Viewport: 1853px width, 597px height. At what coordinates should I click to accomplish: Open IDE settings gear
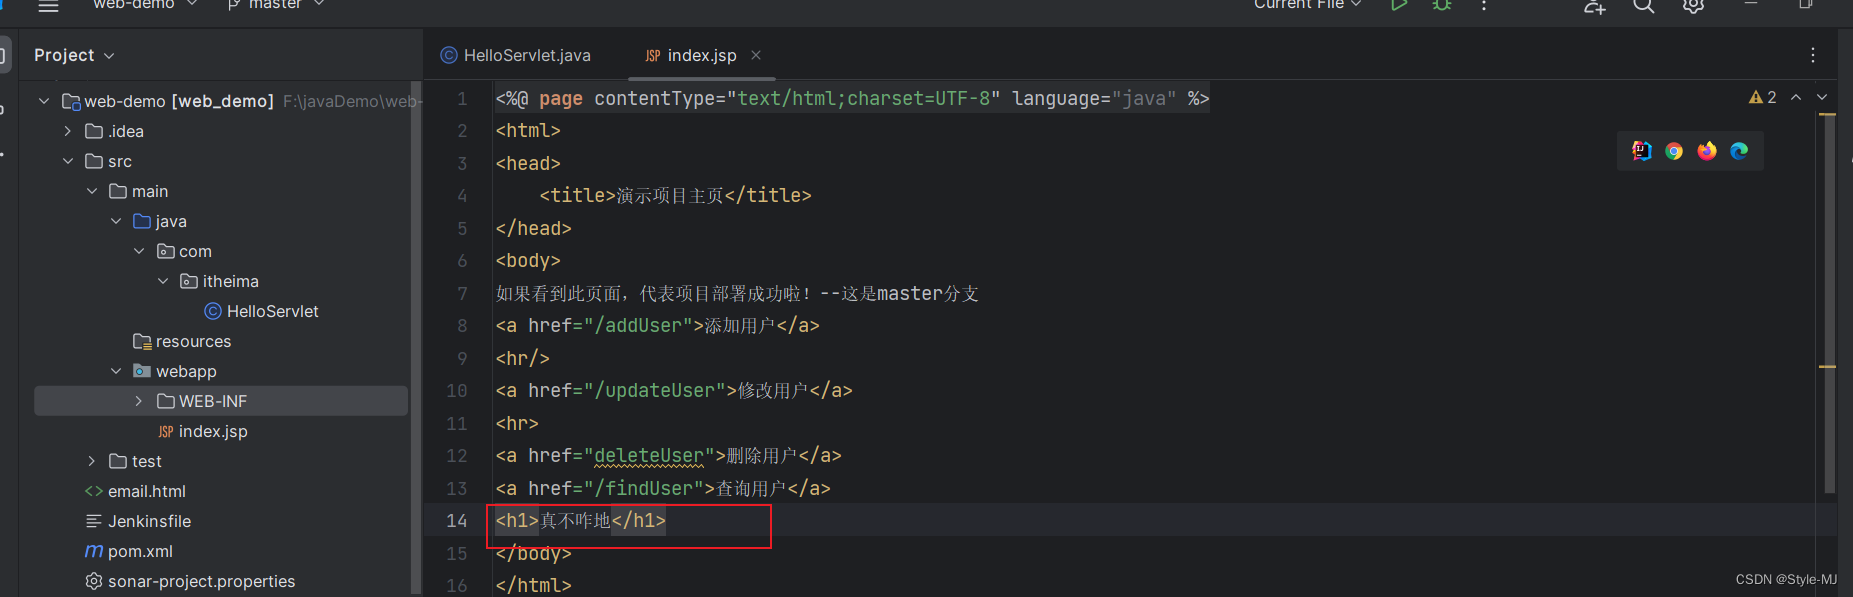click(x=1693, y=6)
